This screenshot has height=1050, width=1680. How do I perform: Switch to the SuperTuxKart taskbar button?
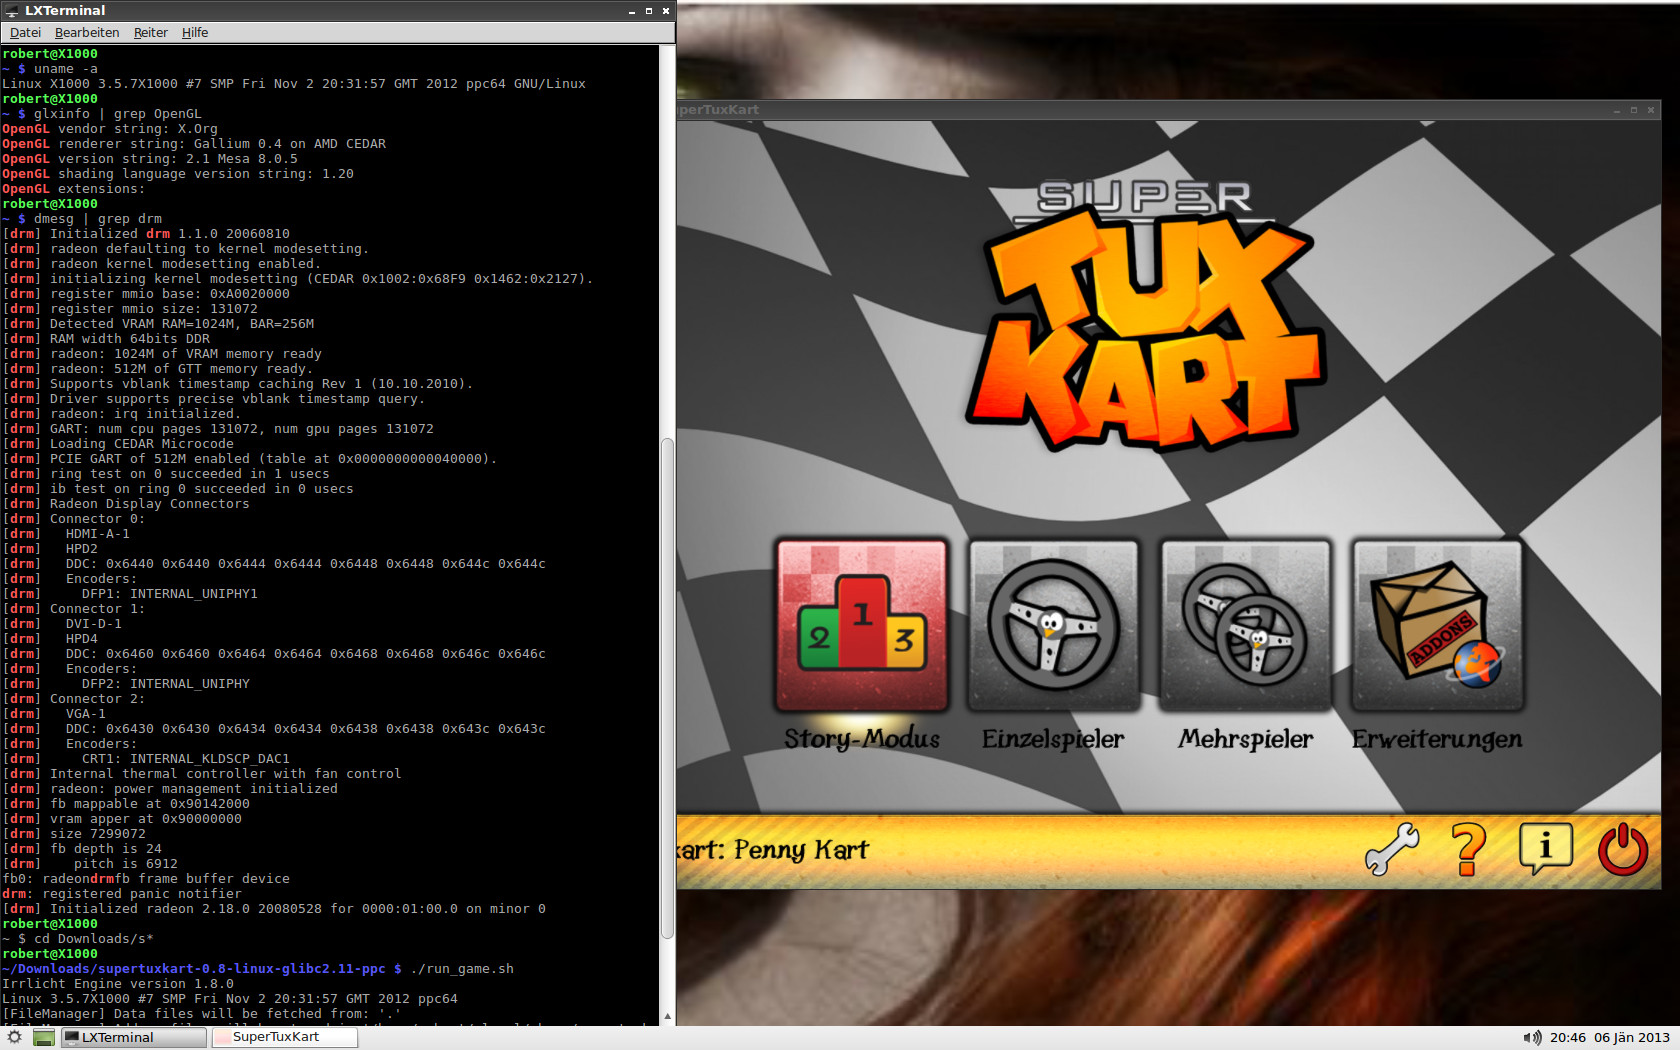point(285,1038)
